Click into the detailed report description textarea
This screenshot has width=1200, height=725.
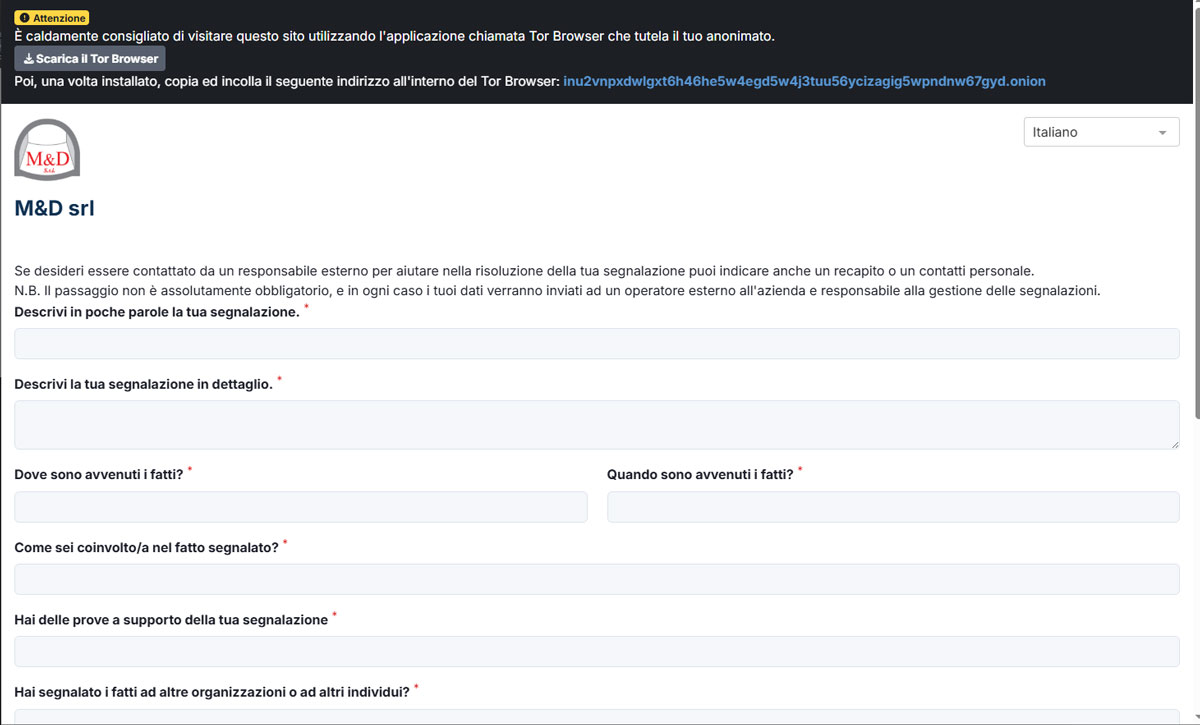point(596,425)
